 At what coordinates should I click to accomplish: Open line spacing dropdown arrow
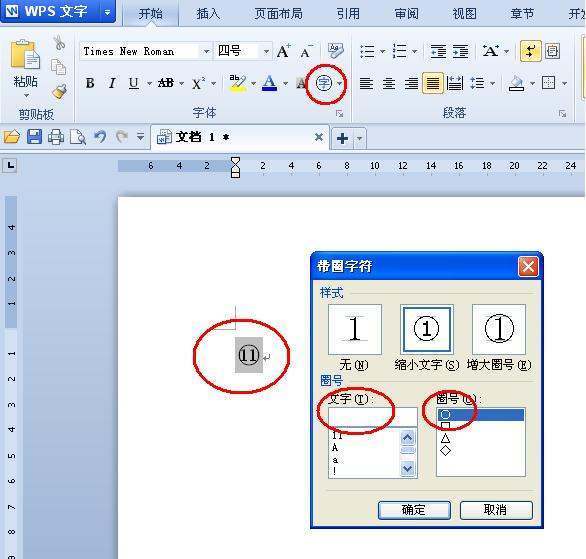tap(493, 83)
